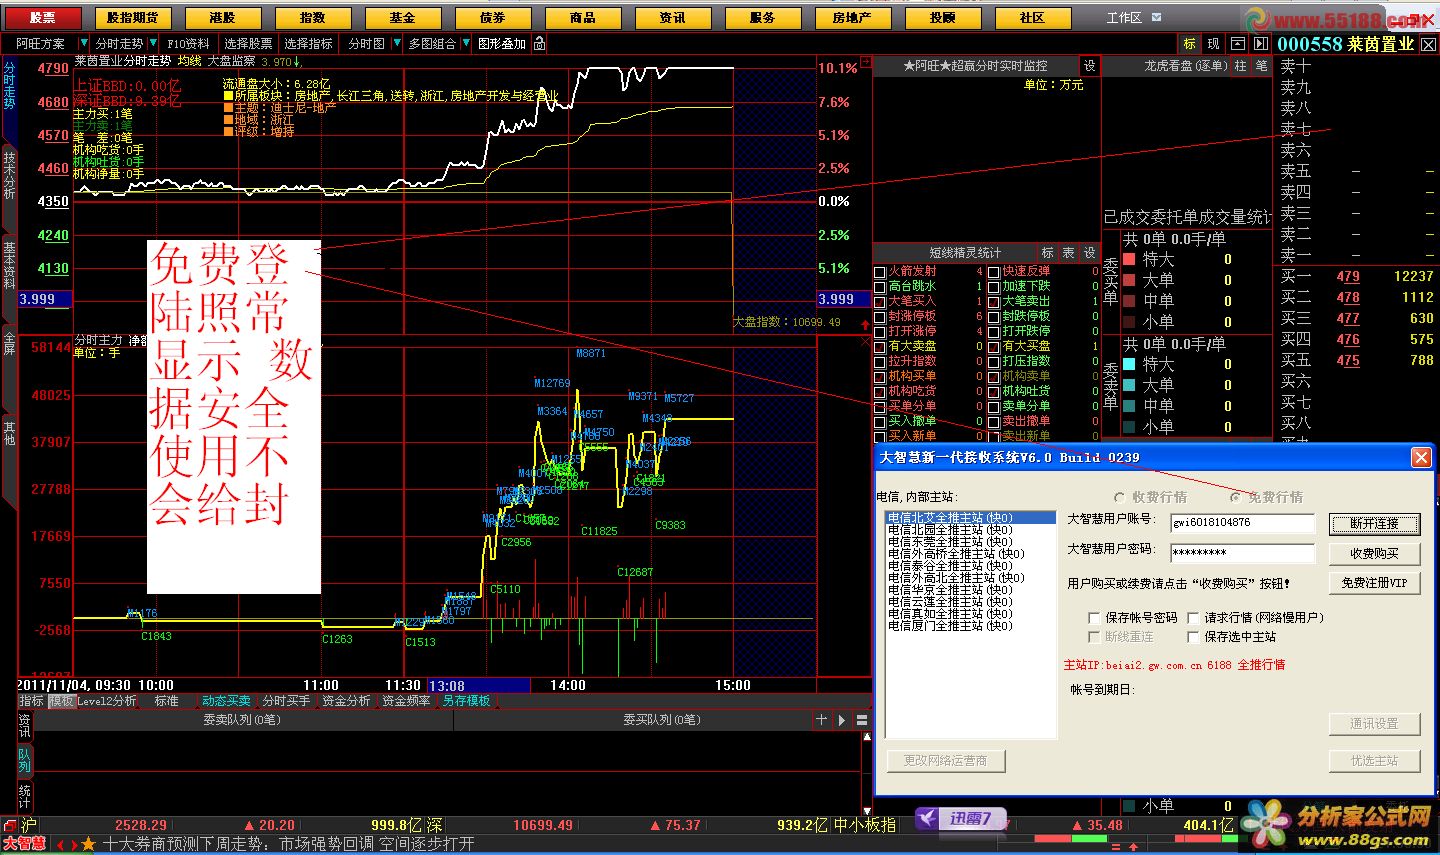The image size is (1440, 855).
Task: Click the F10资料 toolbar button
Action: tap(189, 43)
